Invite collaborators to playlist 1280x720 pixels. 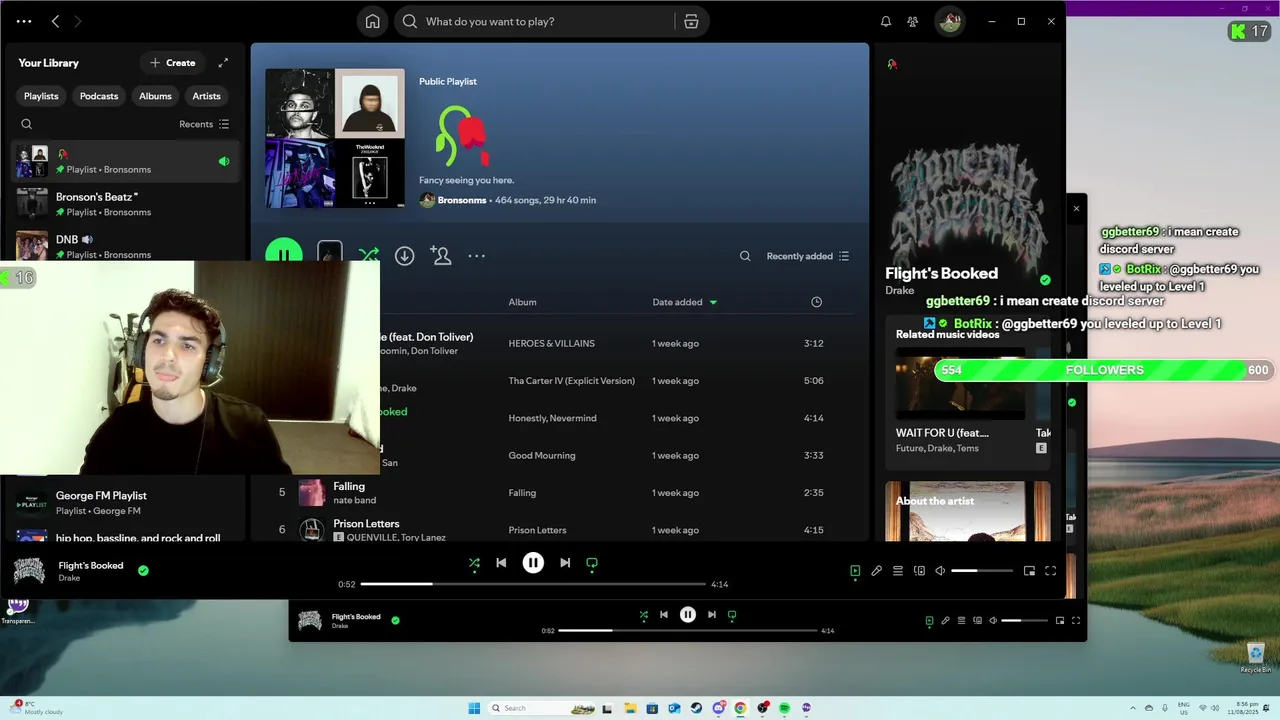coord(440,256)
